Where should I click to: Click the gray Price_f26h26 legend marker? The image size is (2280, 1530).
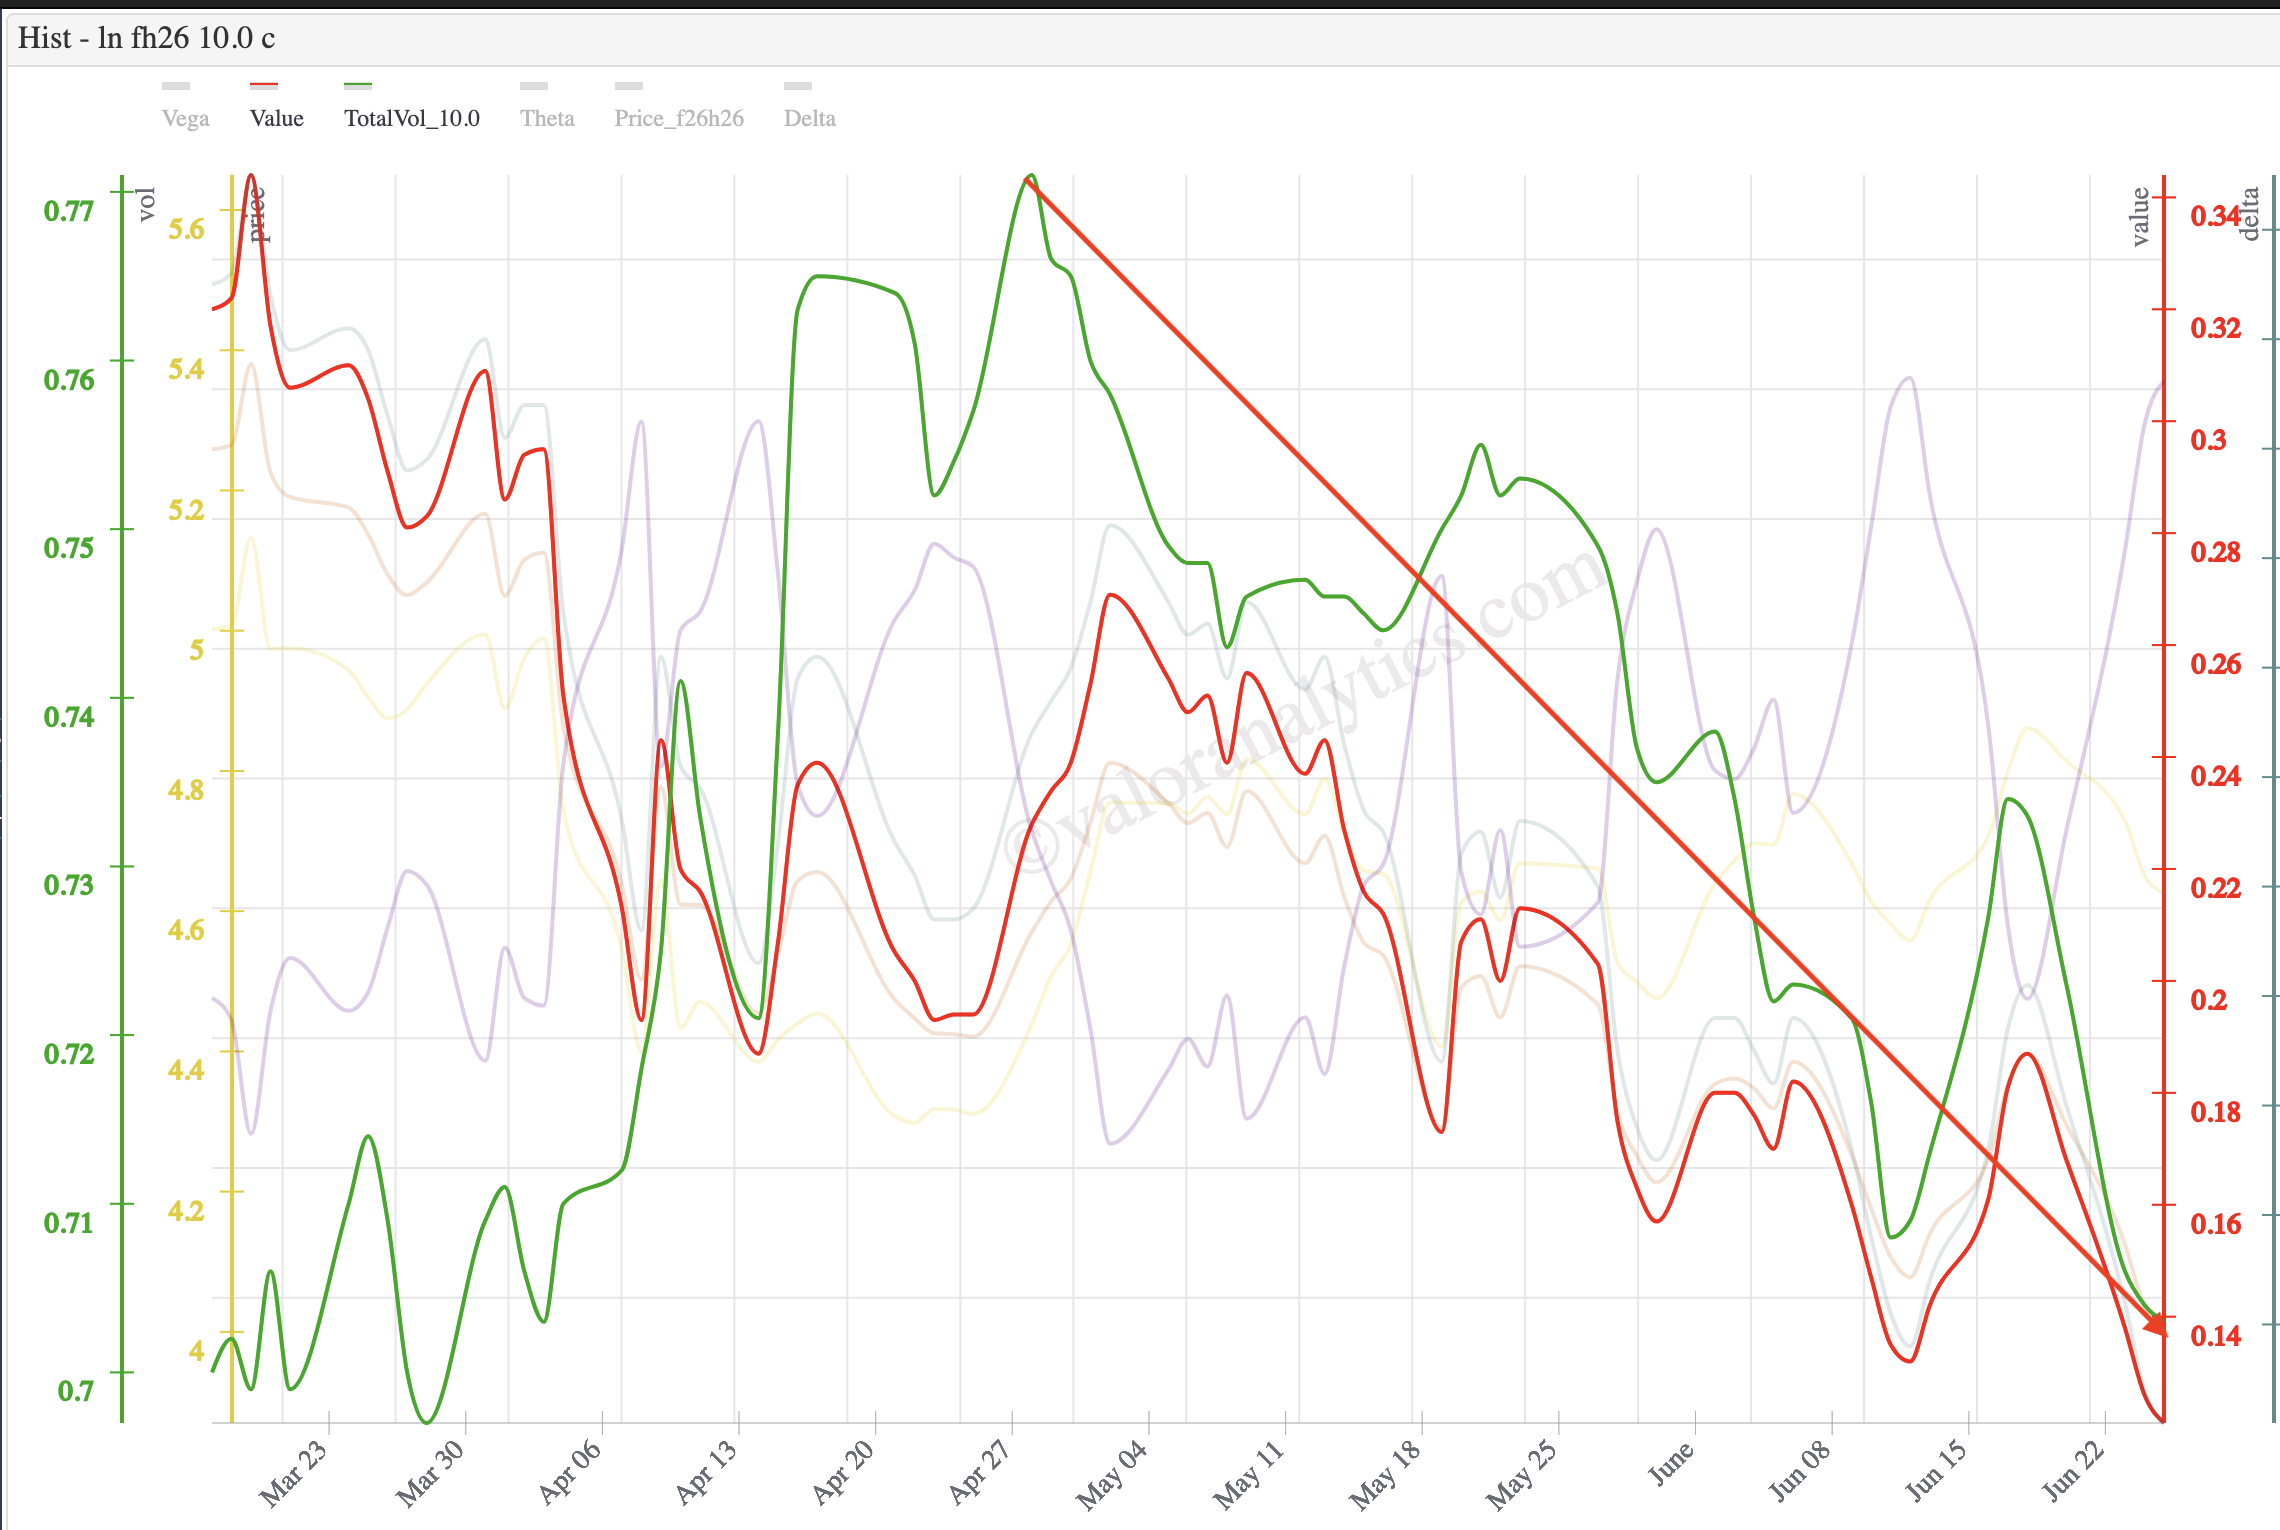tap(629, 86)
